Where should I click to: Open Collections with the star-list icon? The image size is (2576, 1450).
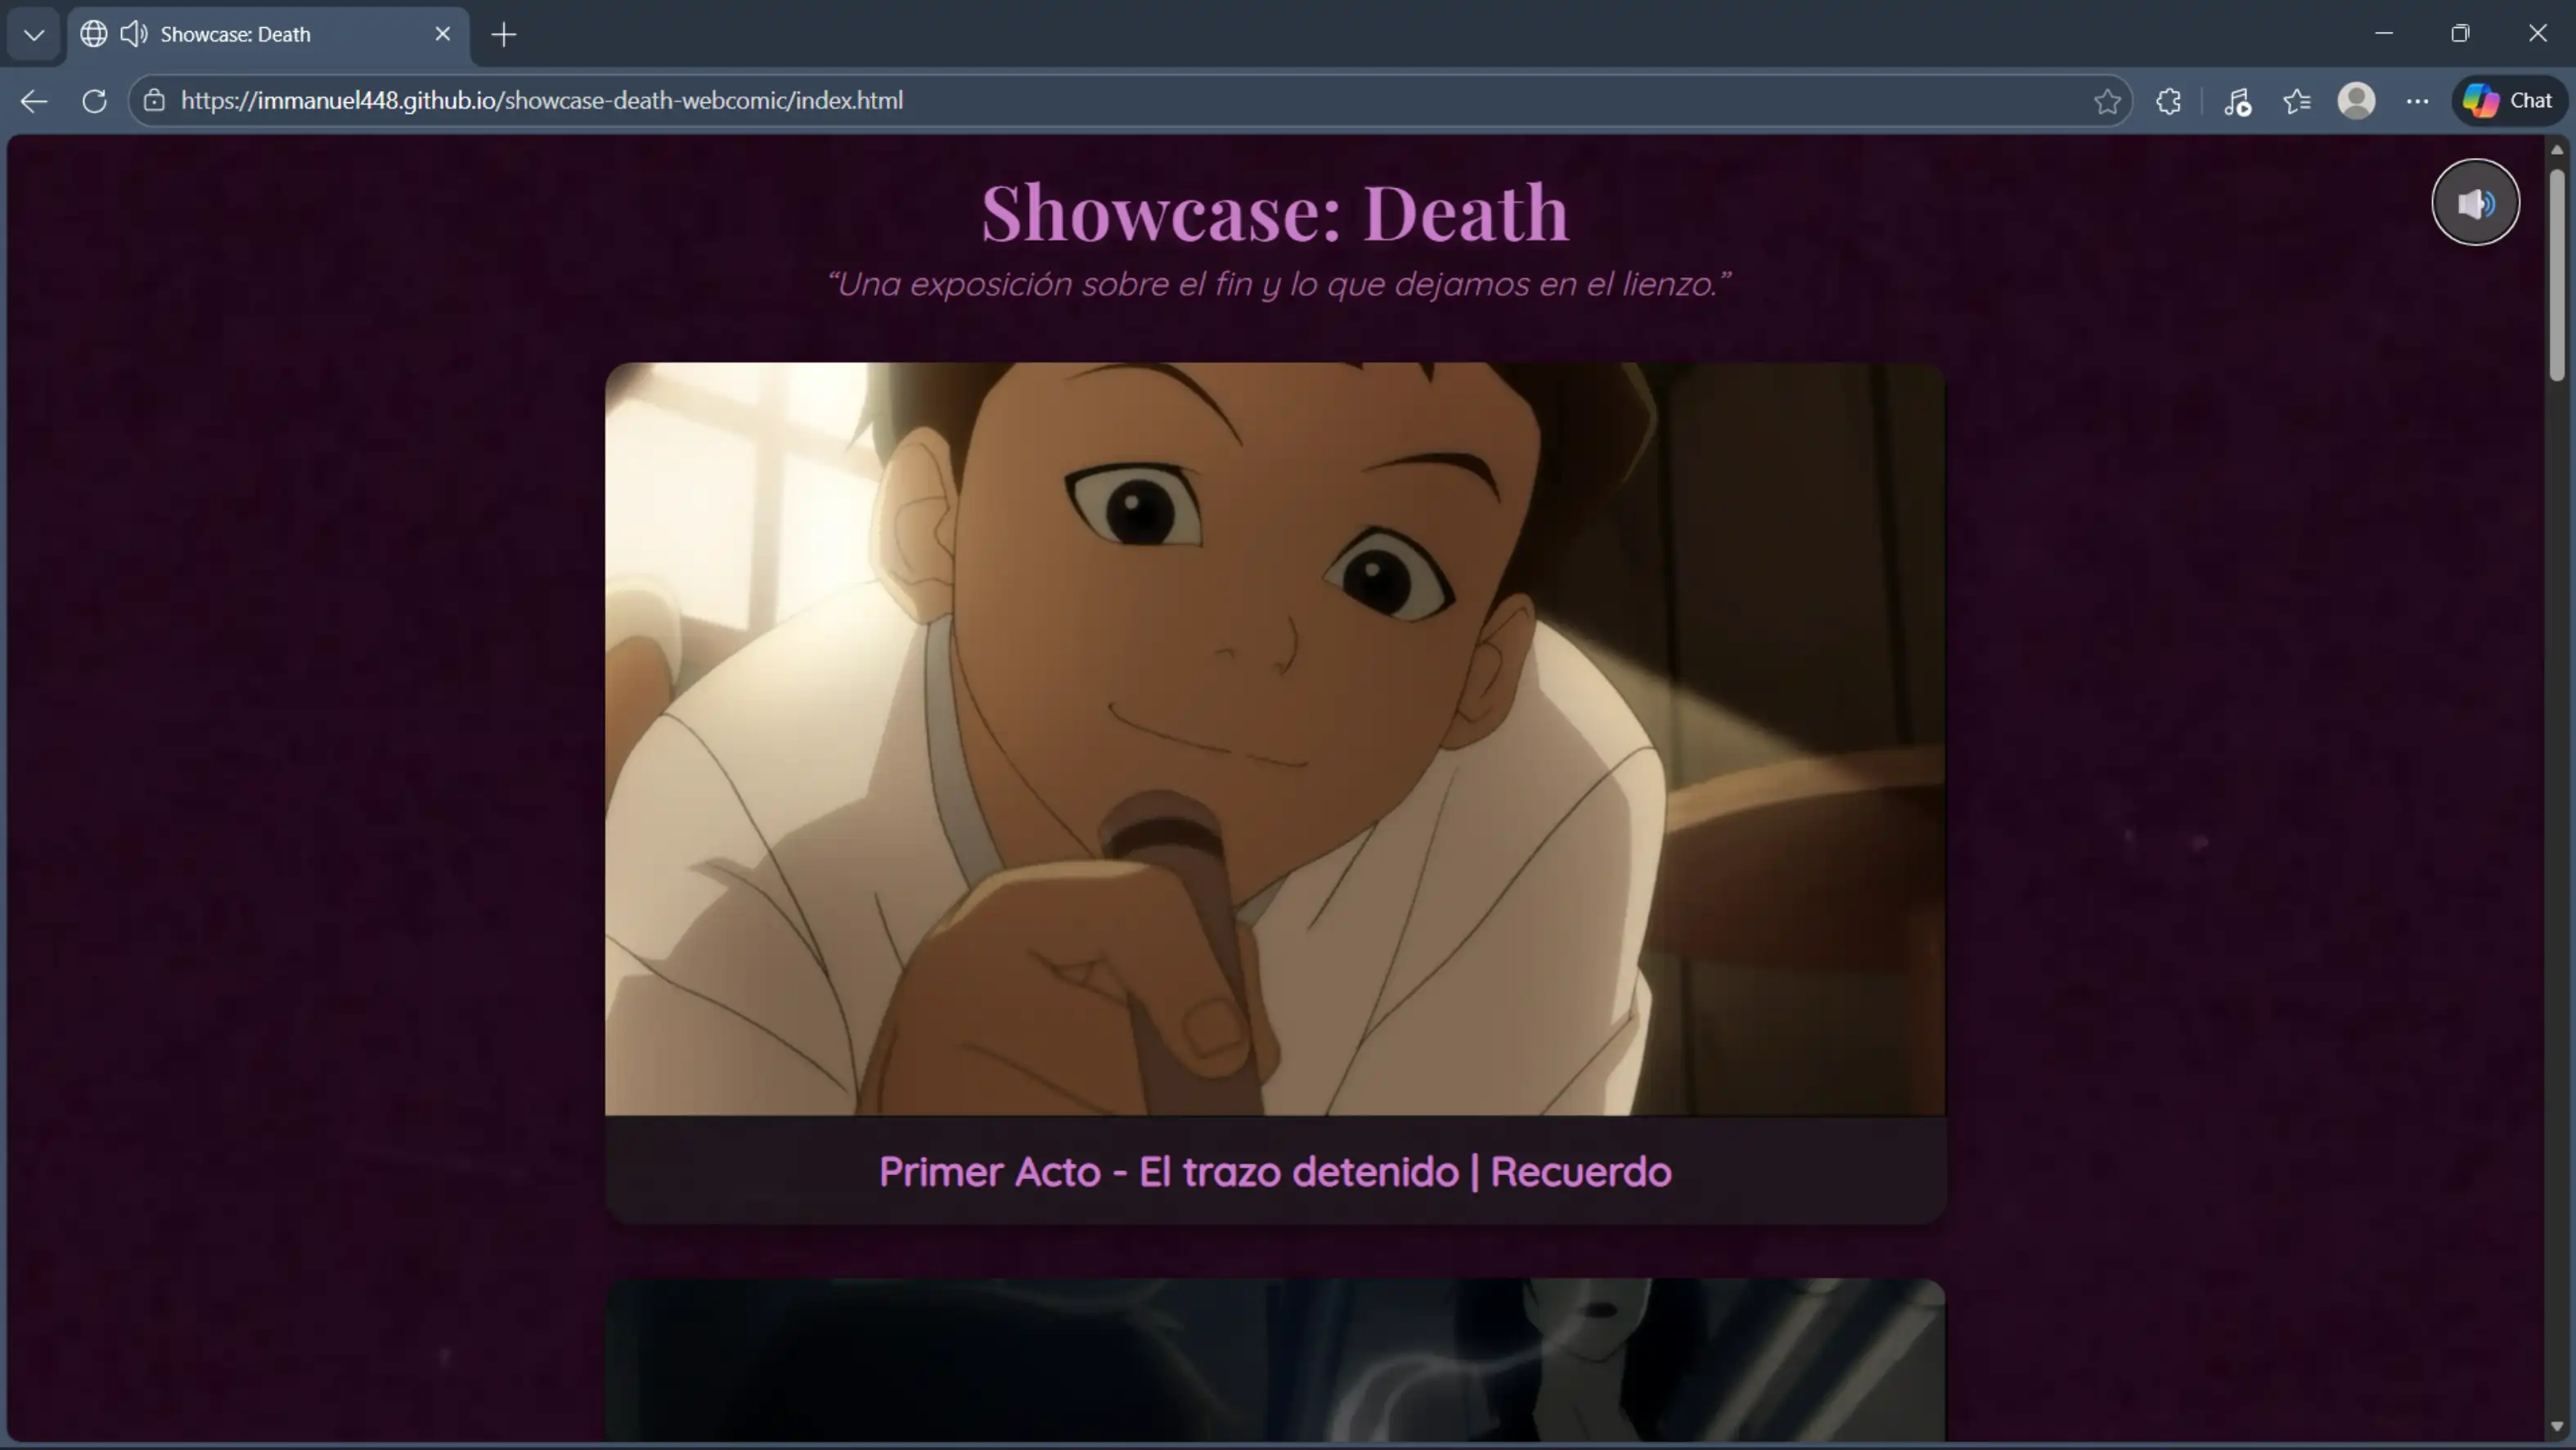(x=2297, y=100)
